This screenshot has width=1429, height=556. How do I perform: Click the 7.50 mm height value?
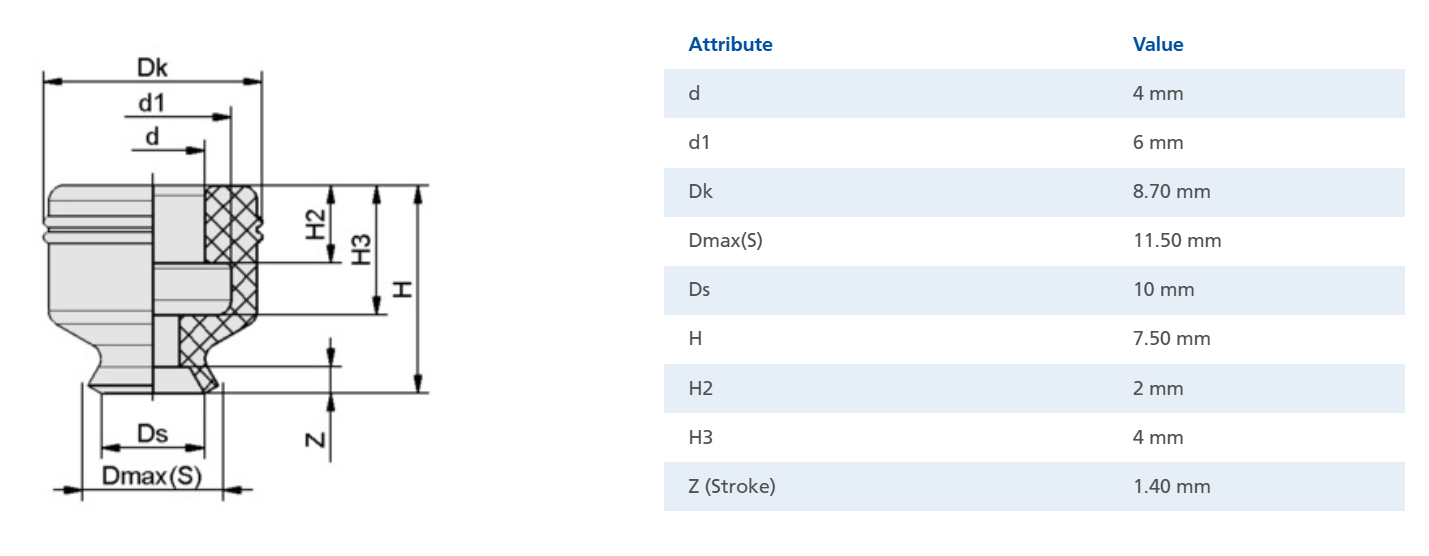click(1171, 338)
